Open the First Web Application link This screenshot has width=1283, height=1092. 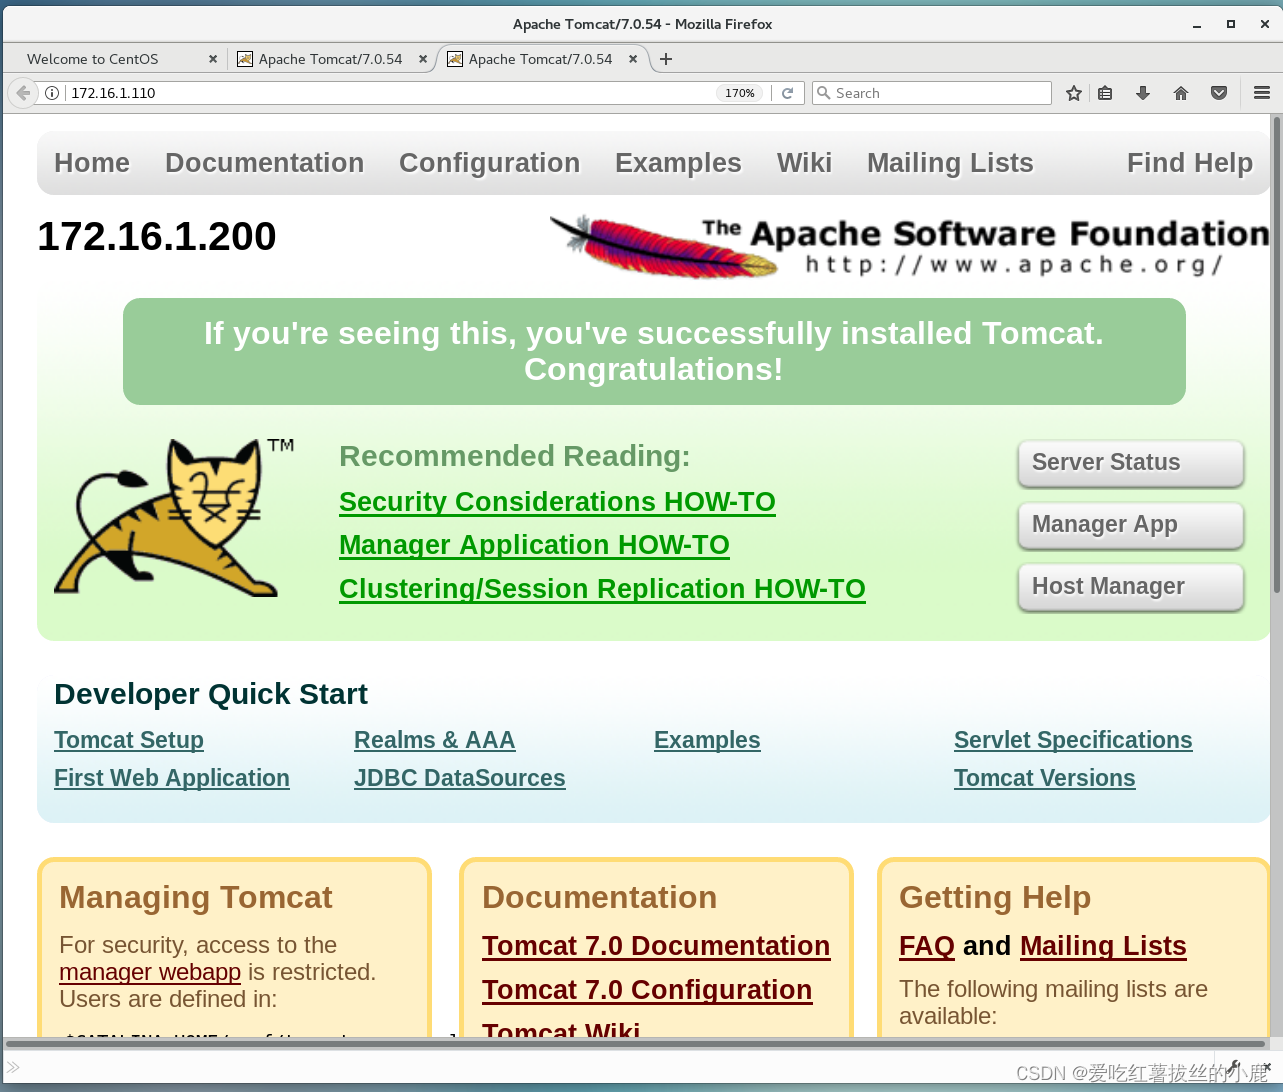pos(172,778)
